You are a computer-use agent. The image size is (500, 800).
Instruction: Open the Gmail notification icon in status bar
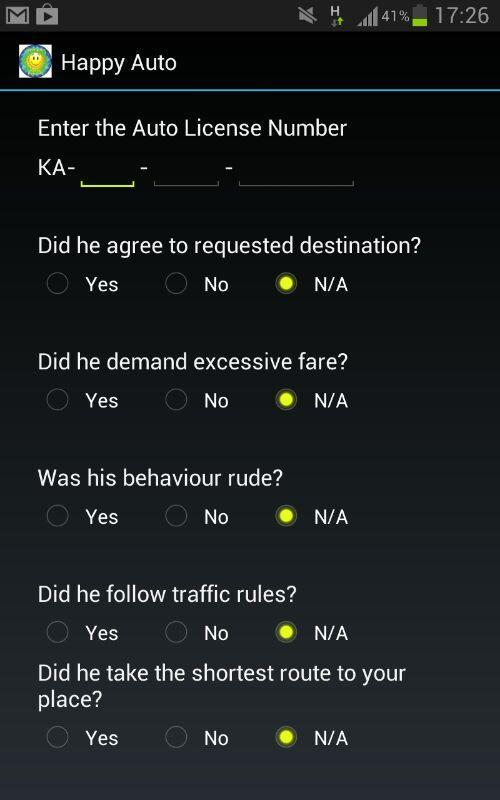[17, 15]
